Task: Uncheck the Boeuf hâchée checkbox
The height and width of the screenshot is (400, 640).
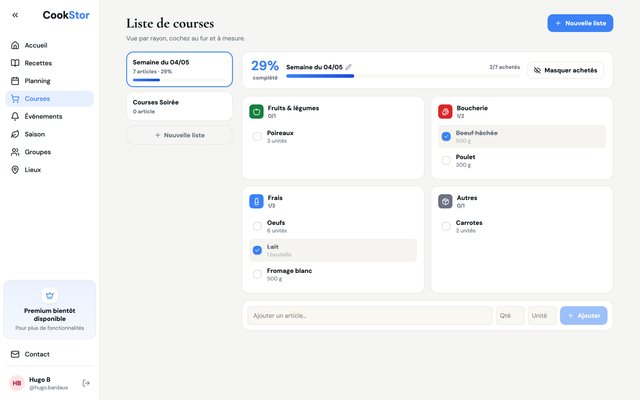Action: coord(446,136)
